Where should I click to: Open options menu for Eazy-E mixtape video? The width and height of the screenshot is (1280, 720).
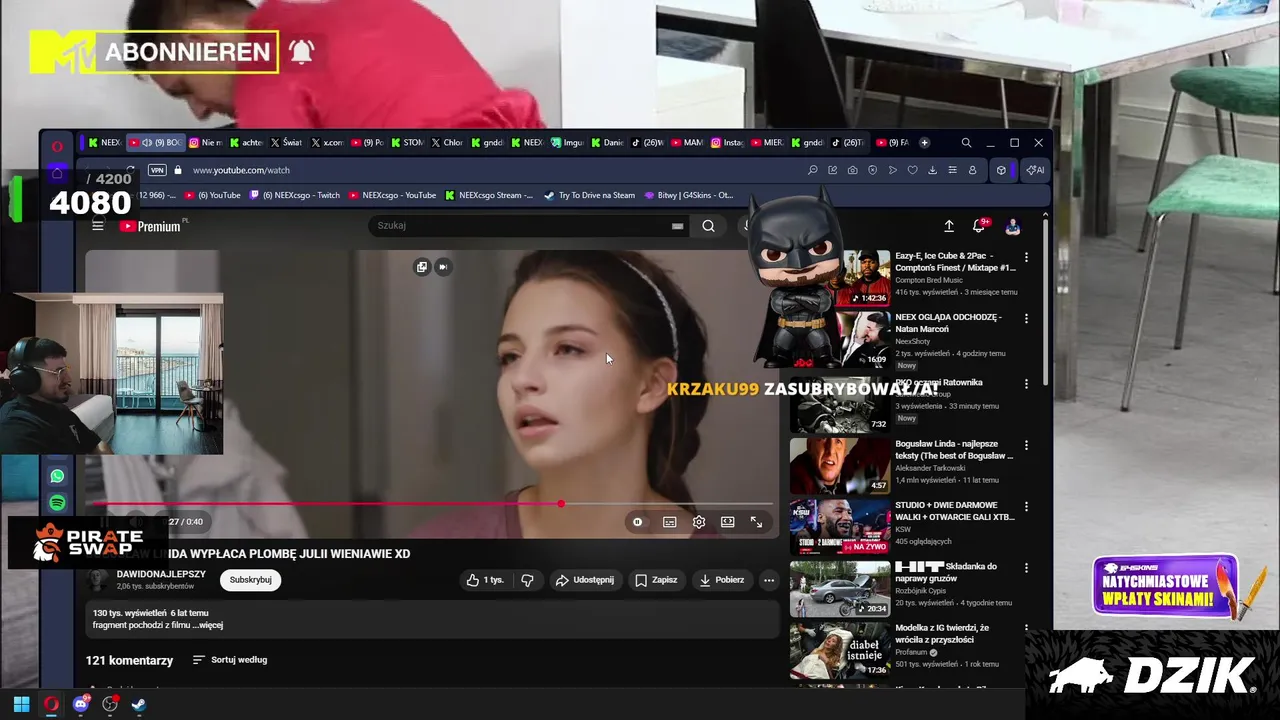[x=1026, y=257]
